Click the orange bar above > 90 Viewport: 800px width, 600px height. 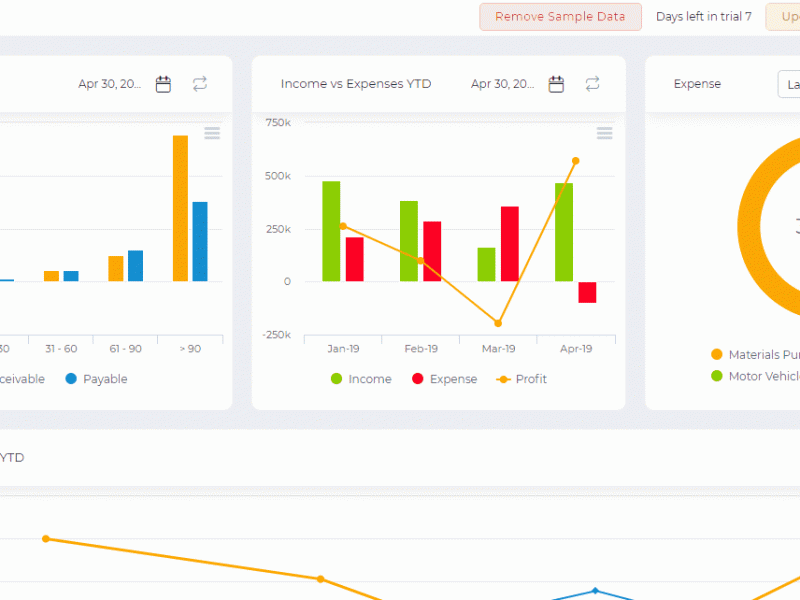[181, 208]
